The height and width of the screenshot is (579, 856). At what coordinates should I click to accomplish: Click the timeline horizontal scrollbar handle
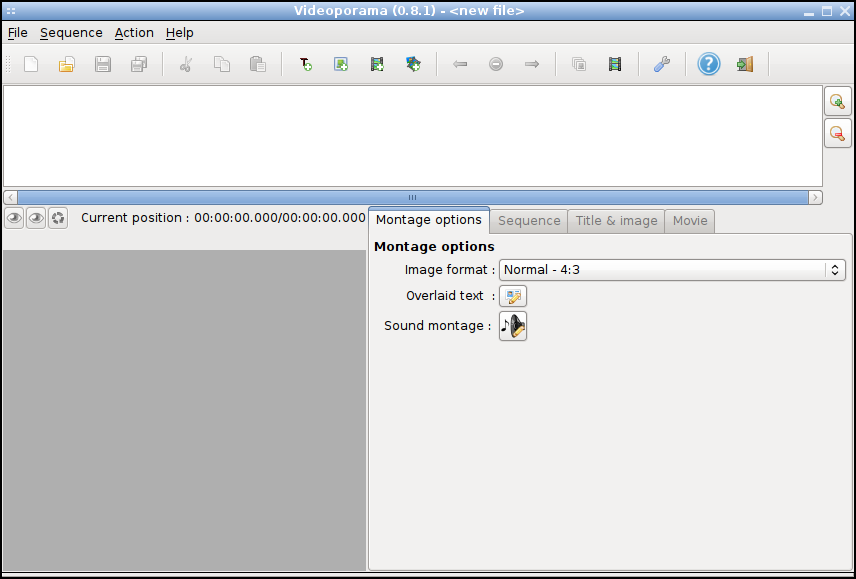(x=413, y=198)
